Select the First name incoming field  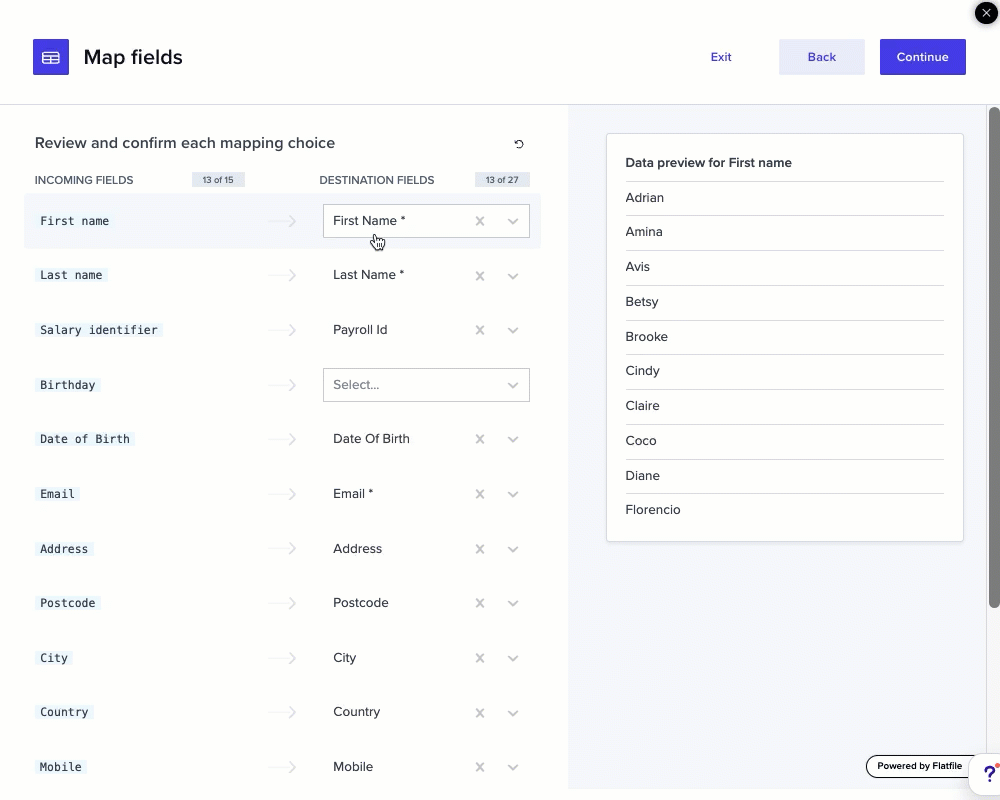[x=75, y=221]
